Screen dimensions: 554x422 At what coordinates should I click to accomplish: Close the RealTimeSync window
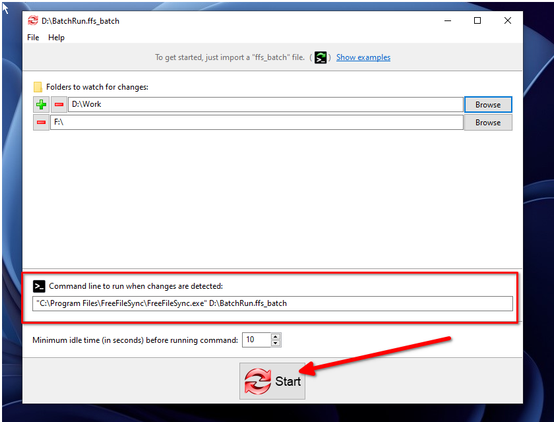point(508,21)
